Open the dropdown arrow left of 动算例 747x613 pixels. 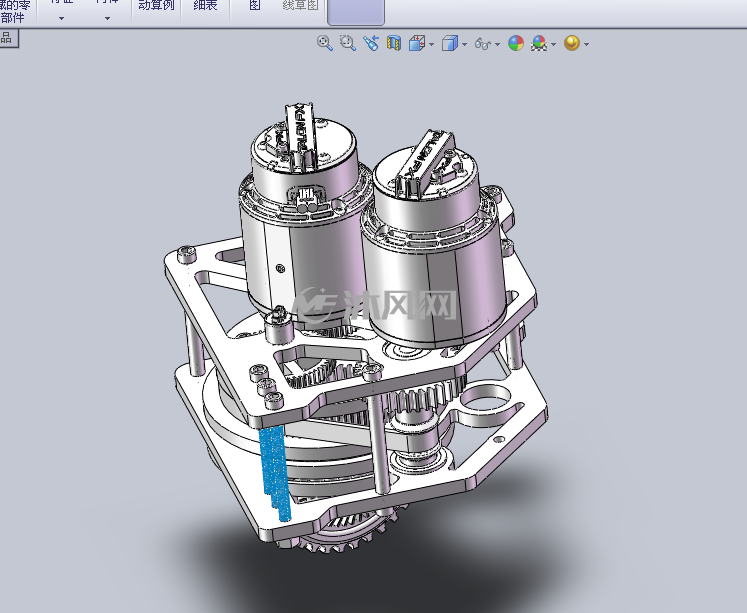click(107, 19)
